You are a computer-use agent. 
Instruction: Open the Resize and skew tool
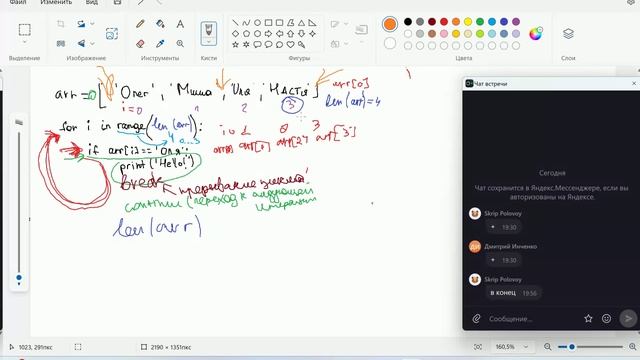point(61,43)
